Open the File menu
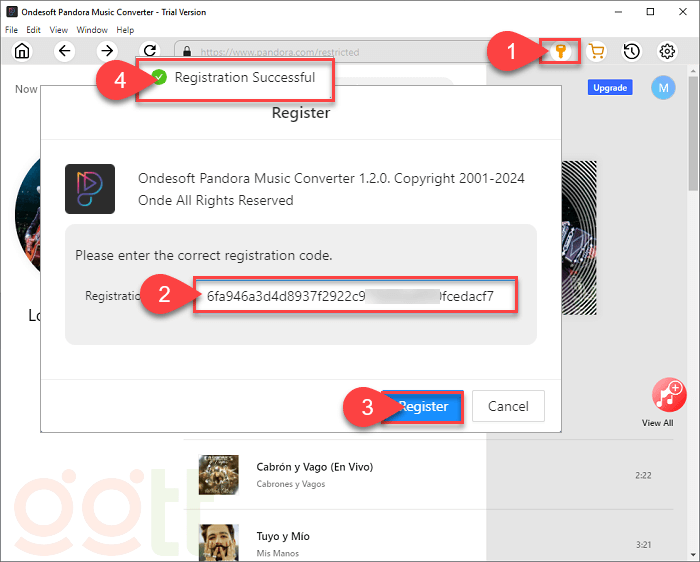Screen dimensions: 700x562 [12, 30]
